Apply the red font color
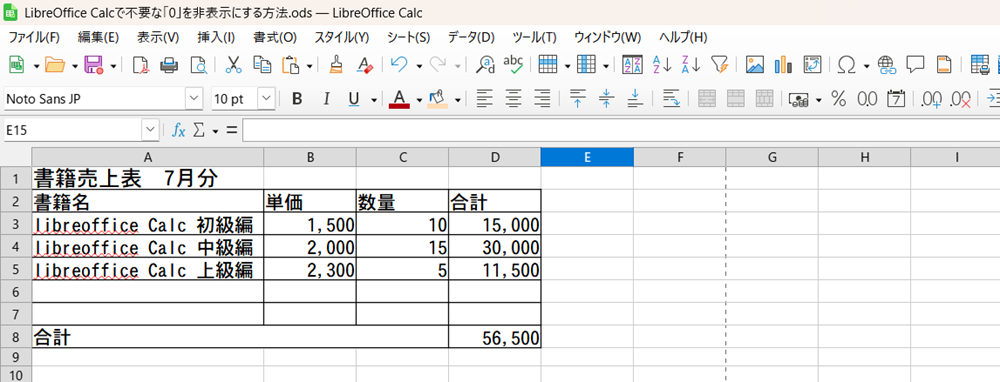Screen dimensions: 1000x382 (x=399, y=99)
